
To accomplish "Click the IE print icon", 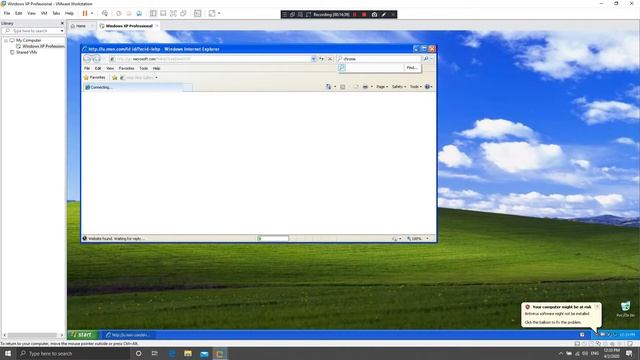I will pyautogui.click(x=365, y=87).
